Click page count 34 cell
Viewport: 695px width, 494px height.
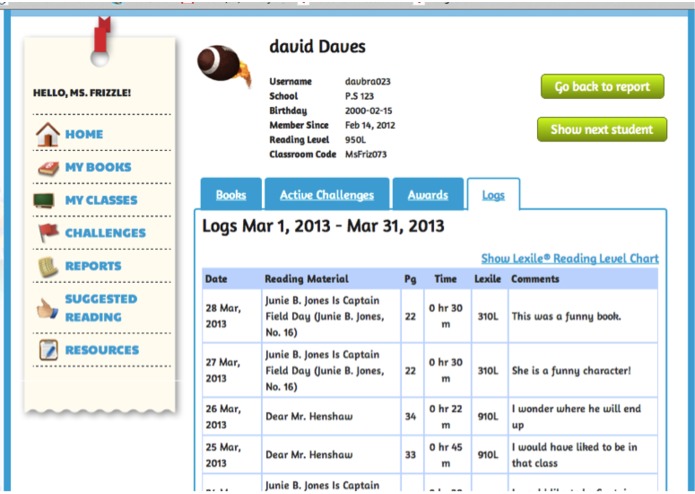410,416
